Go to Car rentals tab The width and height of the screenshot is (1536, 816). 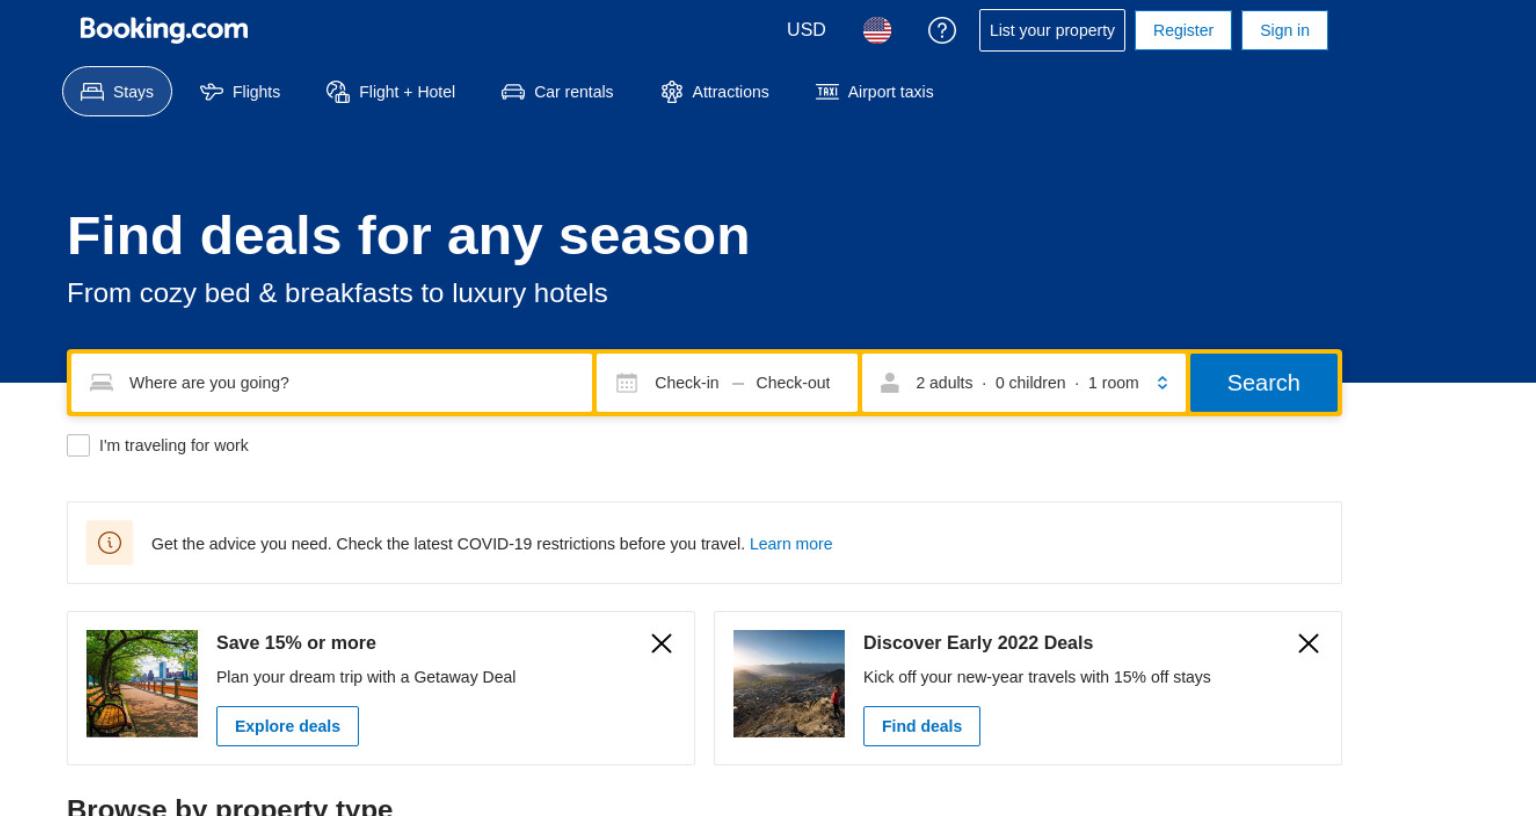pyautogui.click(x=557, y=91)
